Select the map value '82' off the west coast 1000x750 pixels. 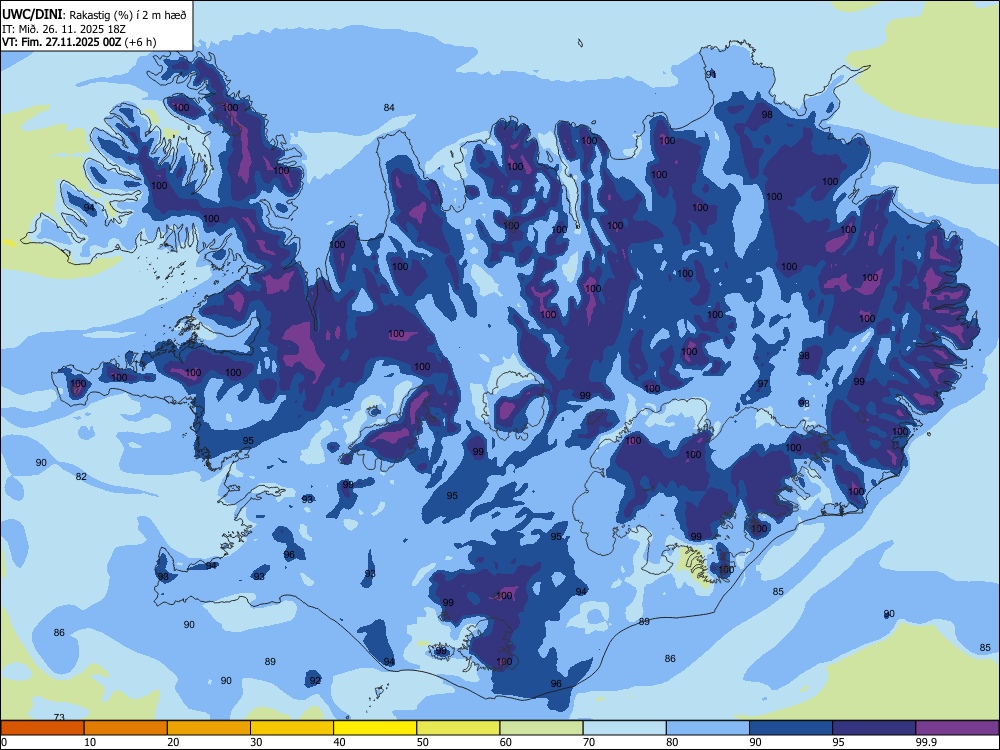[x=81, y=477]
